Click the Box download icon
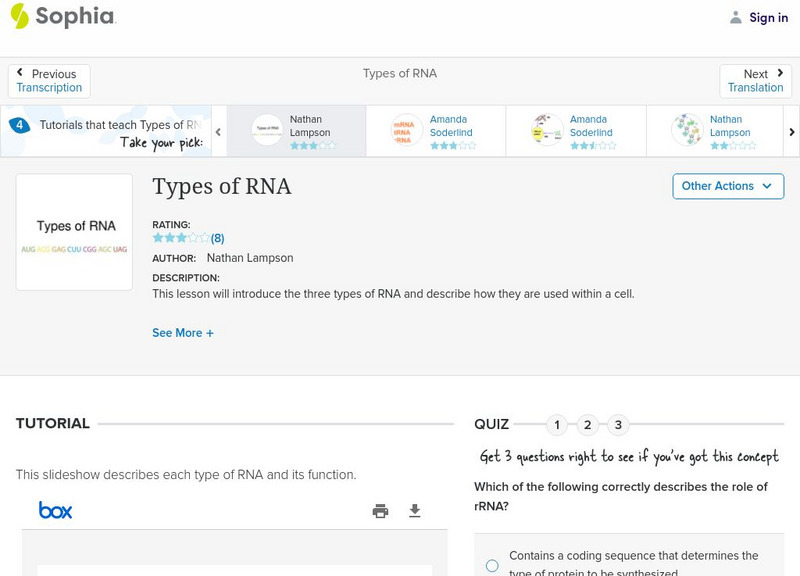Screen dimensions: 800x576 pyautogui.click(x=414, y=510)
